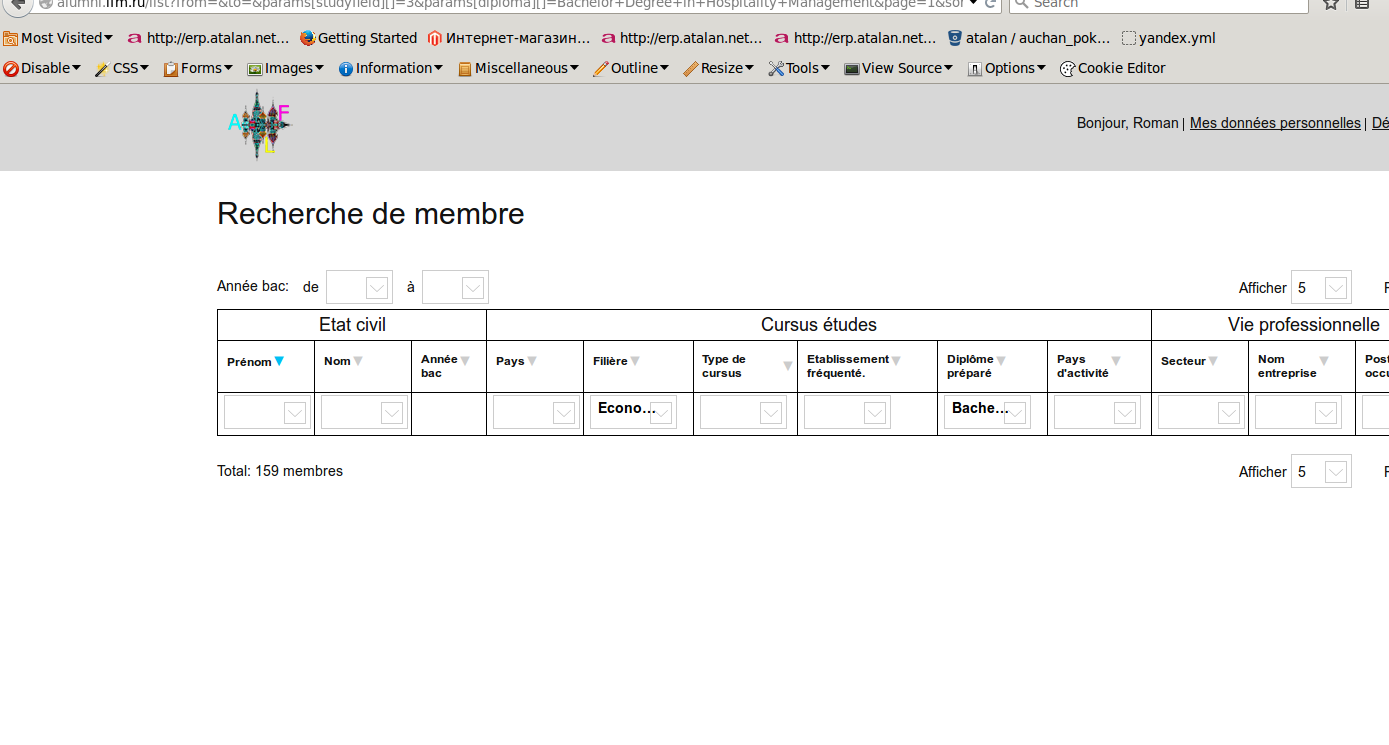Open the Forms developer toolbar menu
The width and height of the screenshot is (1389, 745).
click(198, 68)
